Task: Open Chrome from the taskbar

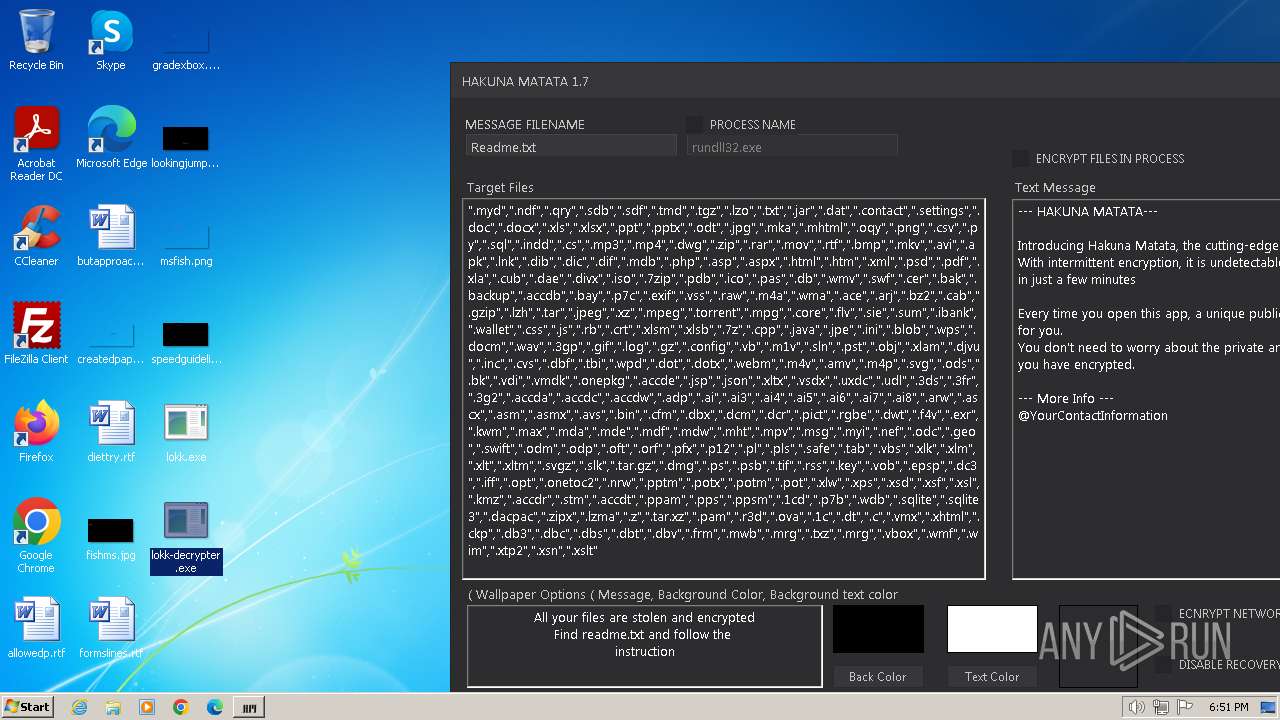Action: click(x=181, y=707)
